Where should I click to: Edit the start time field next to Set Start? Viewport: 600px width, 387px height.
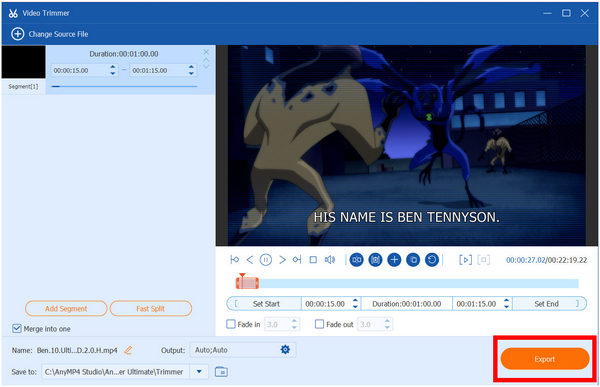[x=326, y=304]
